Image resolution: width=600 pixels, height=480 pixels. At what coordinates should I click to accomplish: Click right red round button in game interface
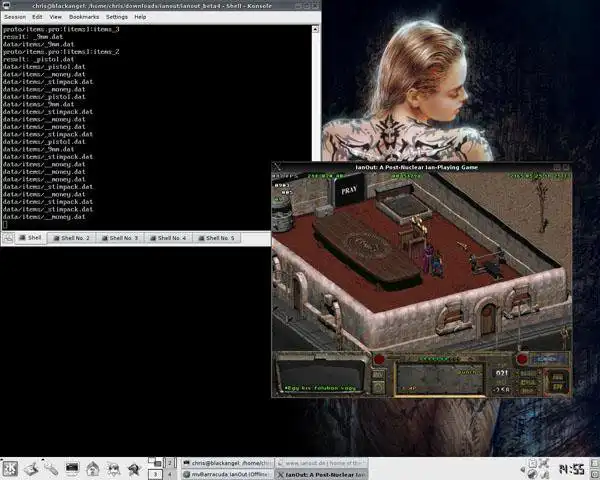[522, 359]
